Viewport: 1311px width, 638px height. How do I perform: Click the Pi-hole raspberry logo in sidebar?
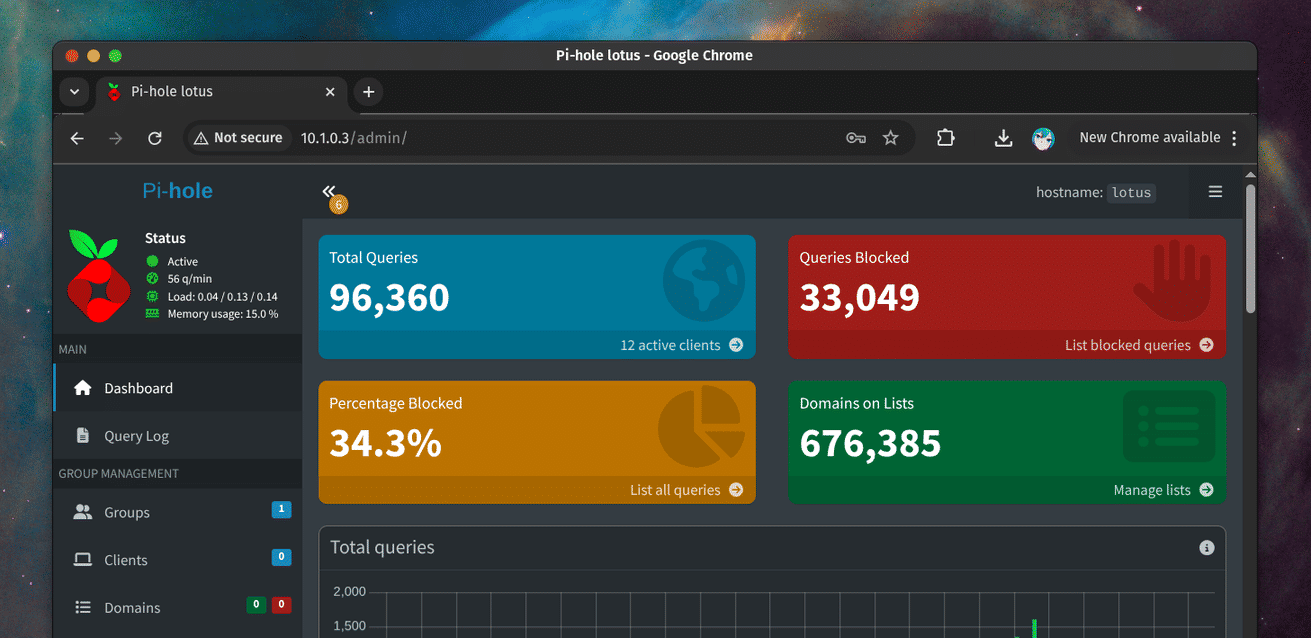click(99, 275)
